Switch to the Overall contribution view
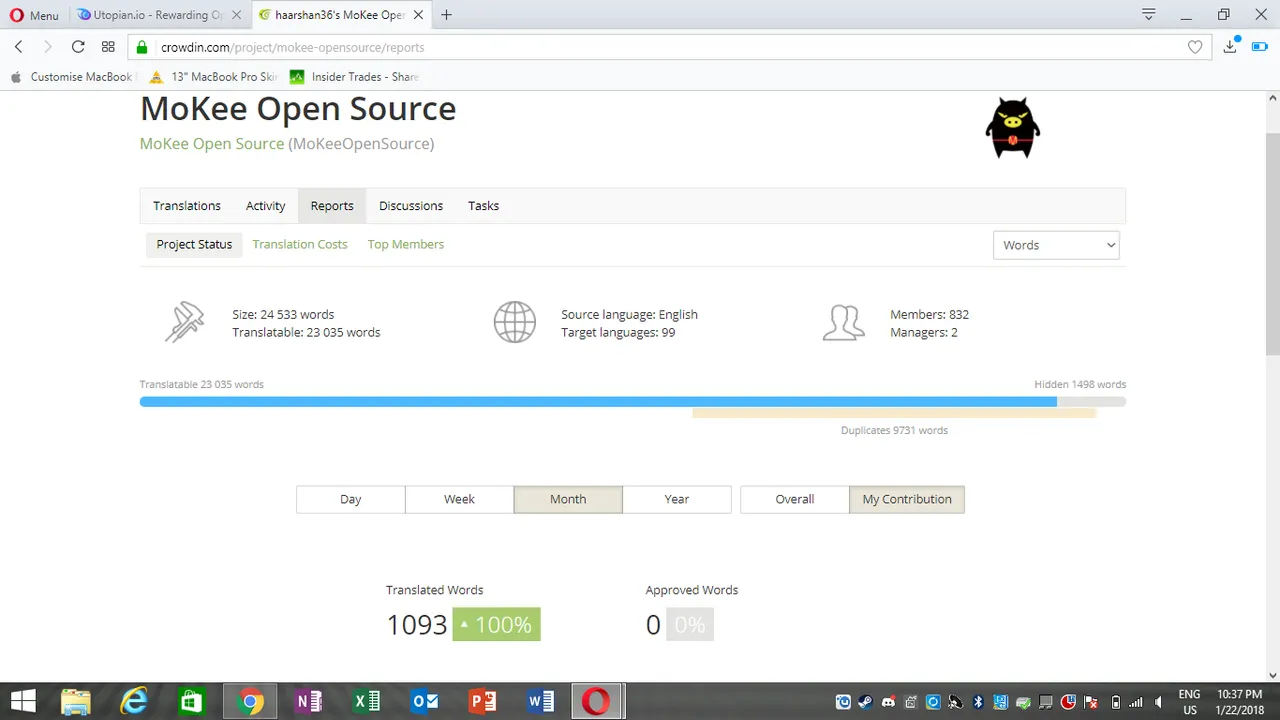Viewport: 1280px width, 720px height. (x=795, y=499)
